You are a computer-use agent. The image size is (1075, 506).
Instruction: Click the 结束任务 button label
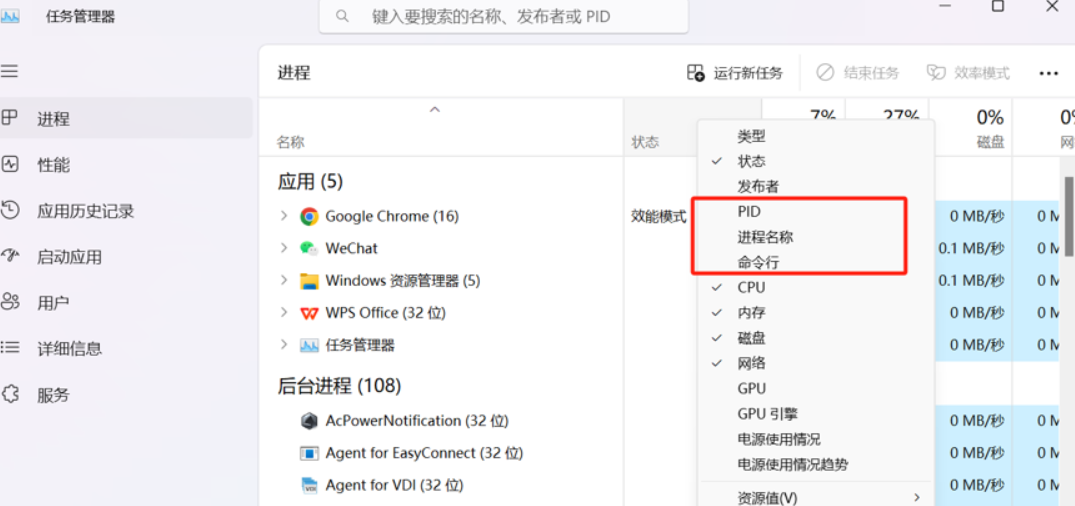tap(871, 73)
